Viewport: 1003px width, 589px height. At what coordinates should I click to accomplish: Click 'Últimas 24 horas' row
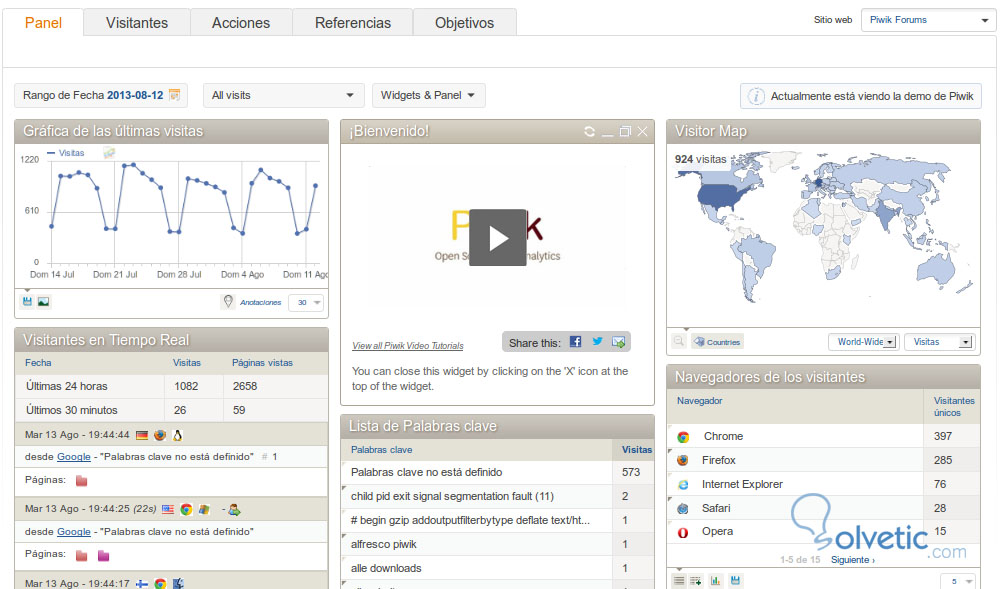tap(171, 386)
